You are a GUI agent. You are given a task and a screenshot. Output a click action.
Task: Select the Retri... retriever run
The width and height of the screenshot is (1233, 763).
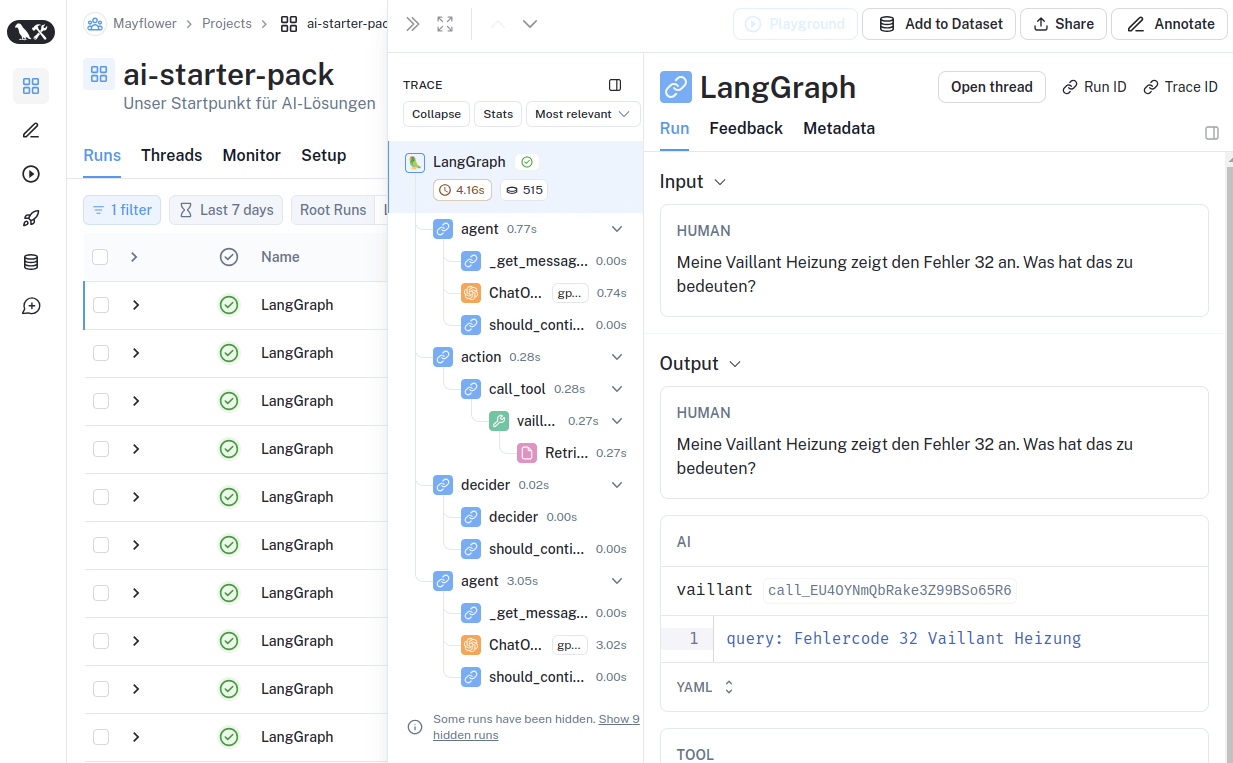(573, 453)
